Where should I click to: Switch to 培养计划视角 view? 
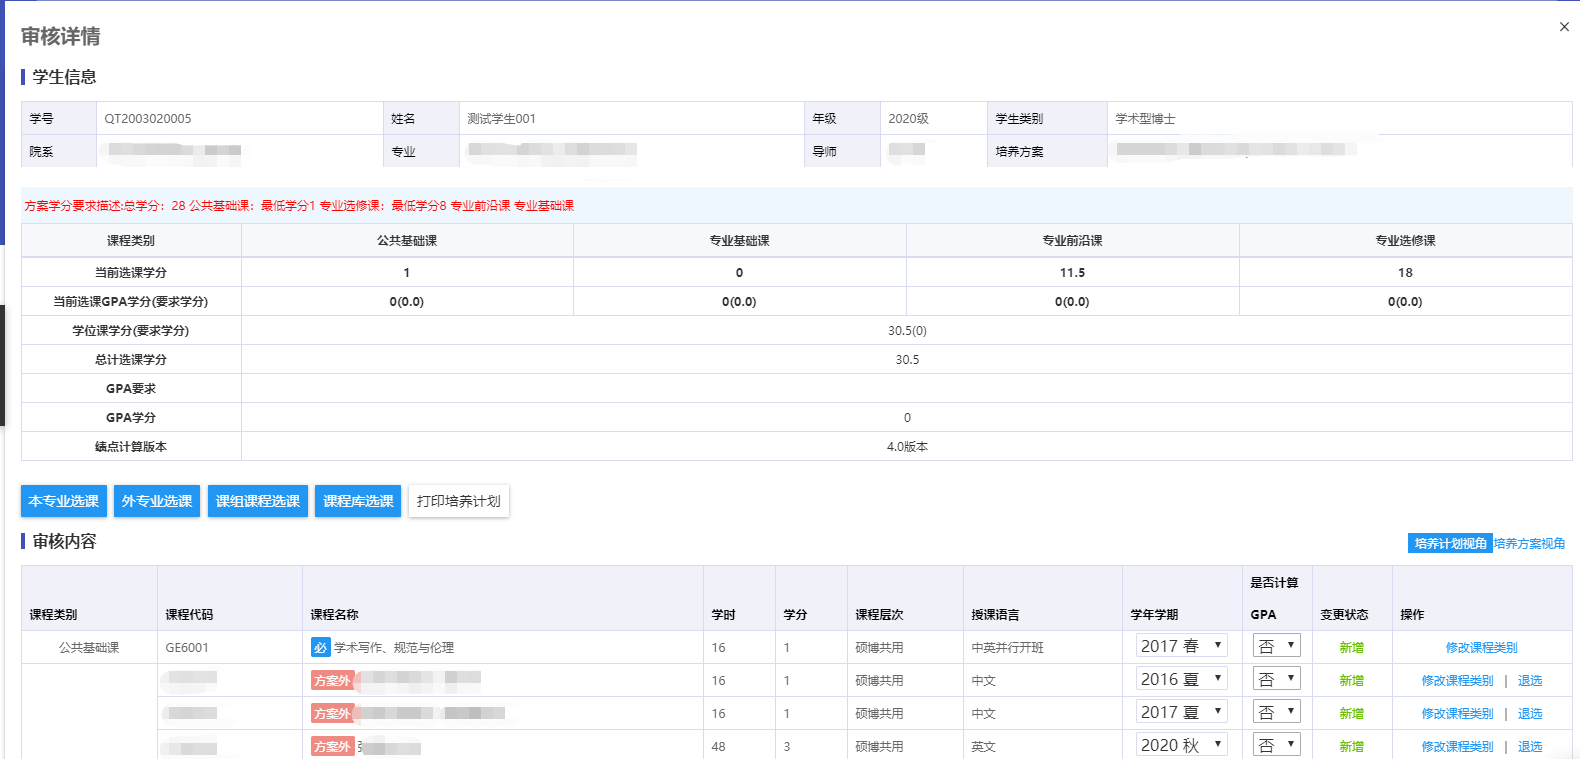(x=1449, y=544)
